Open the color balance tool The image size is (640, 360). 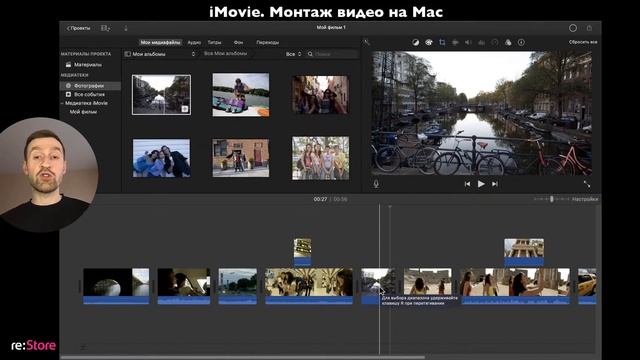coord(416,42)
